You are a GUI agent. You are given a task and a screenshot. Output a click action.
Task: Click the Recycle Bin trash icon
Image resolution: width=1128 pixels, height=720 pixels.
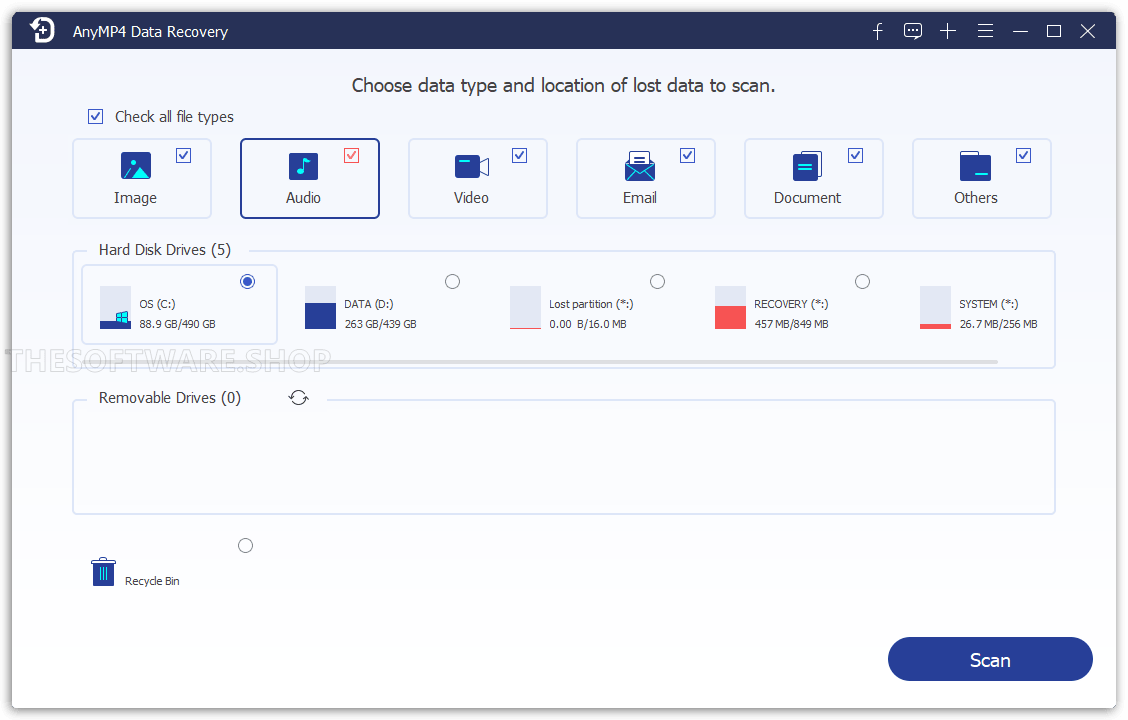103,572
